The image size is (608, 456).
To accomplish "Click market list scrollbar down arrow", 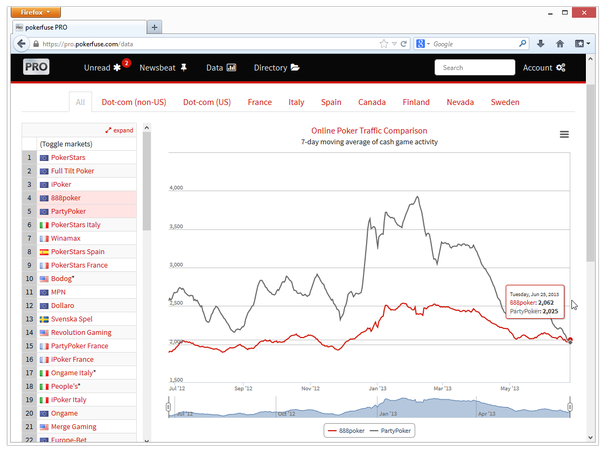I will [147, 440].
